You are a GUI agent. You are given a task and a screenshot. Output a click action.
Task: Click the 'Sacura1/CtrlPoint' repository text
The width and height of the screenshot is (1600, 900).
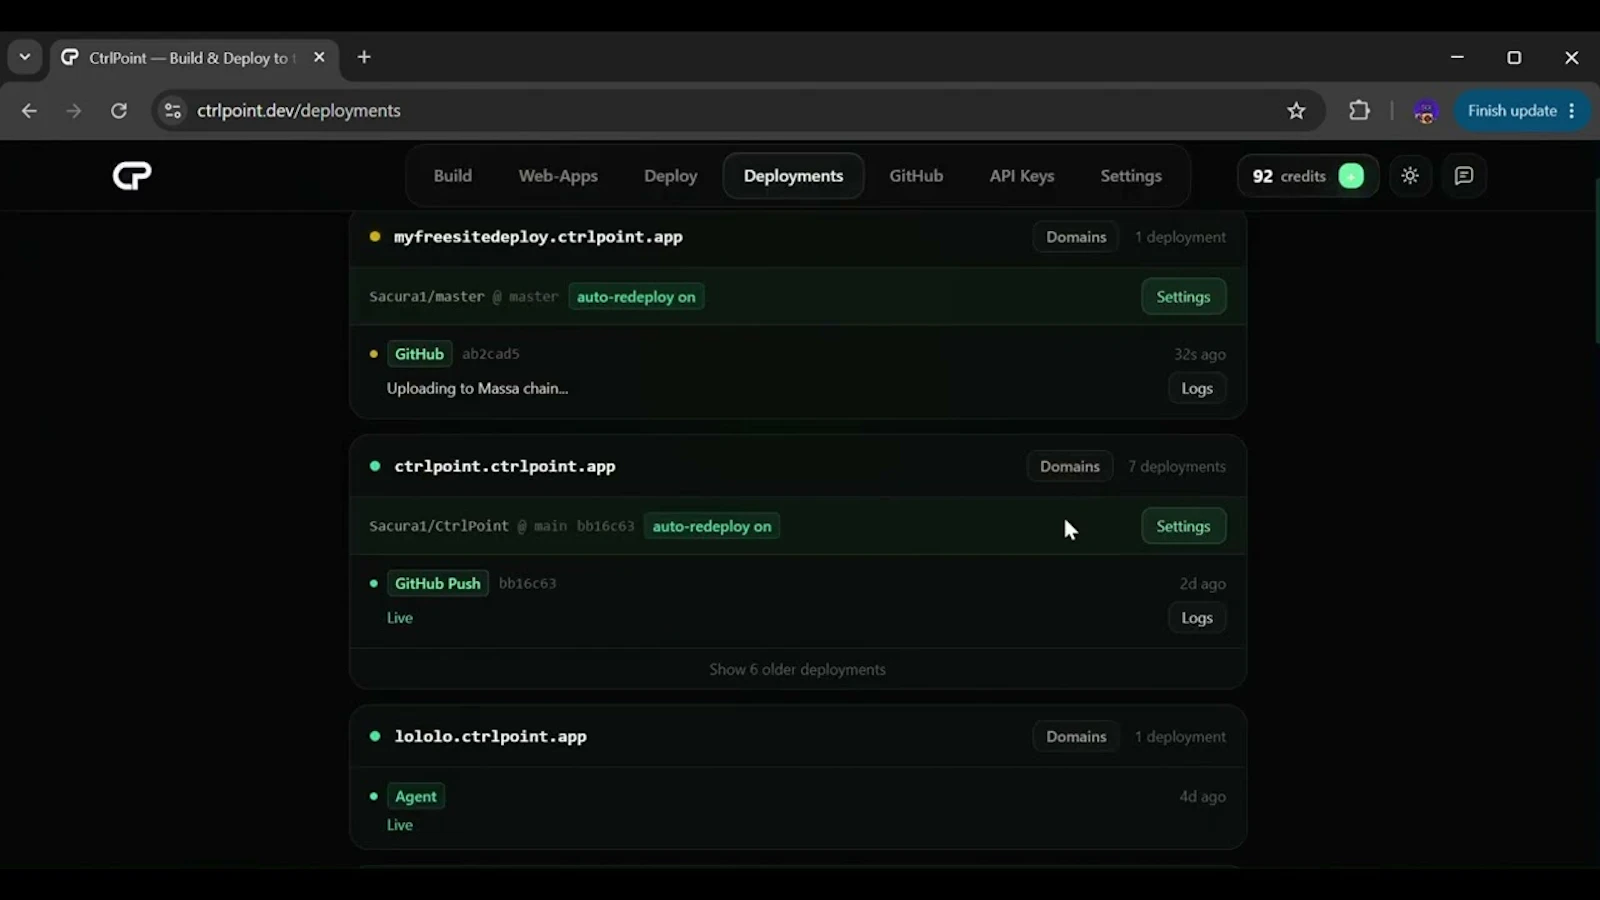click(439, 526)
